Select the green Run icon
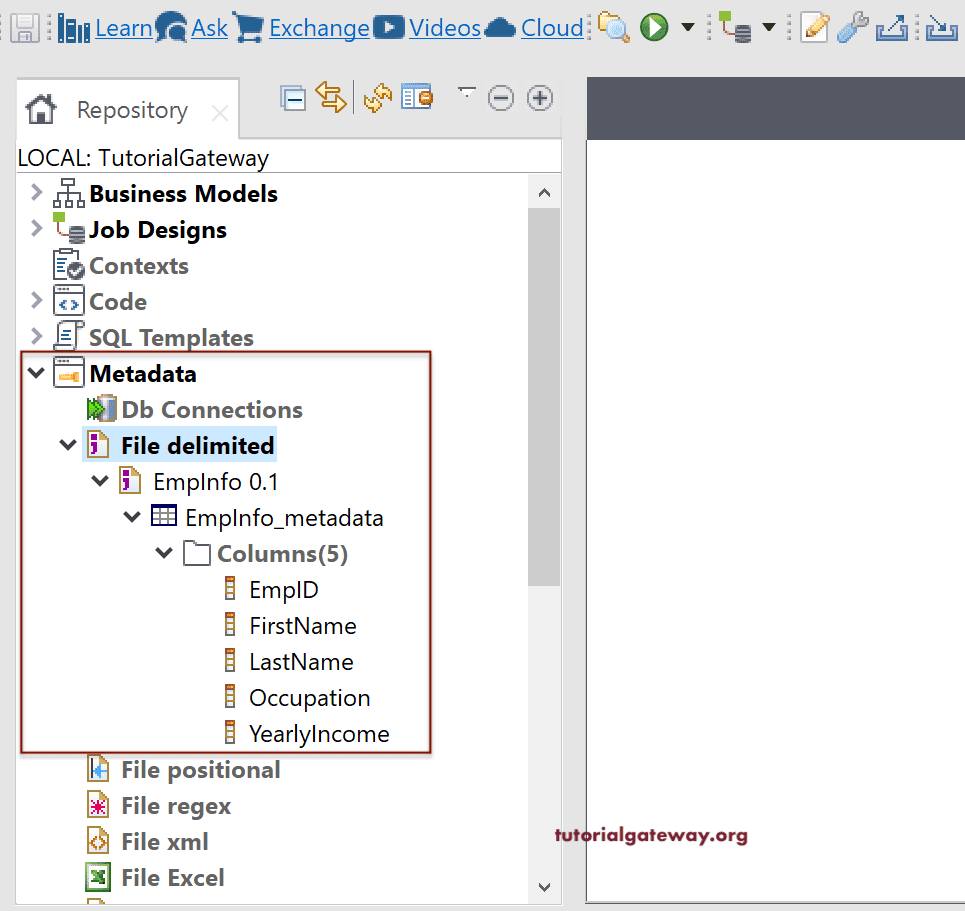Image resolution: width=965 pixels, height=911 pixels. click(653, 27)
